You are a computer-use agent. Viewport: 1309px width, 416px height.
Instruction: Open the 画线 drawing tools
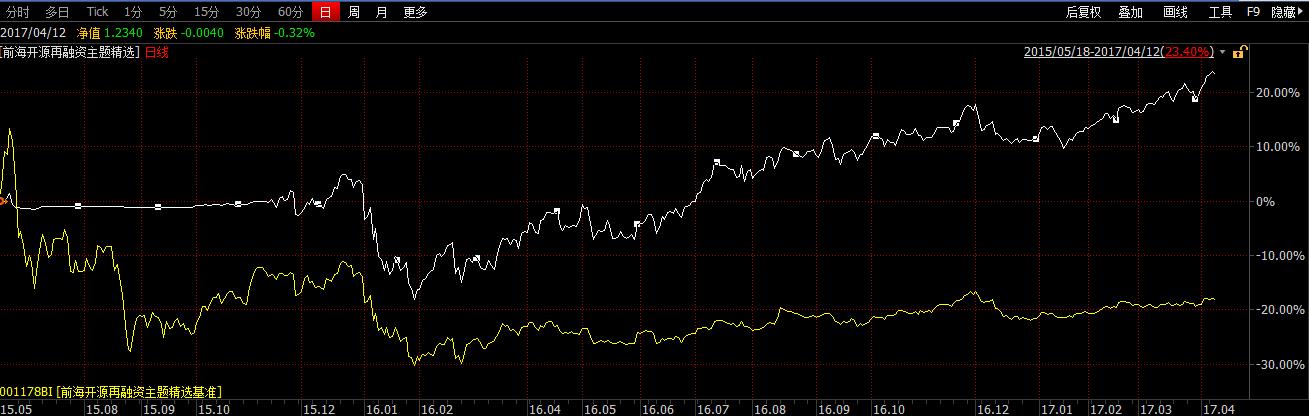(1175, 12)
